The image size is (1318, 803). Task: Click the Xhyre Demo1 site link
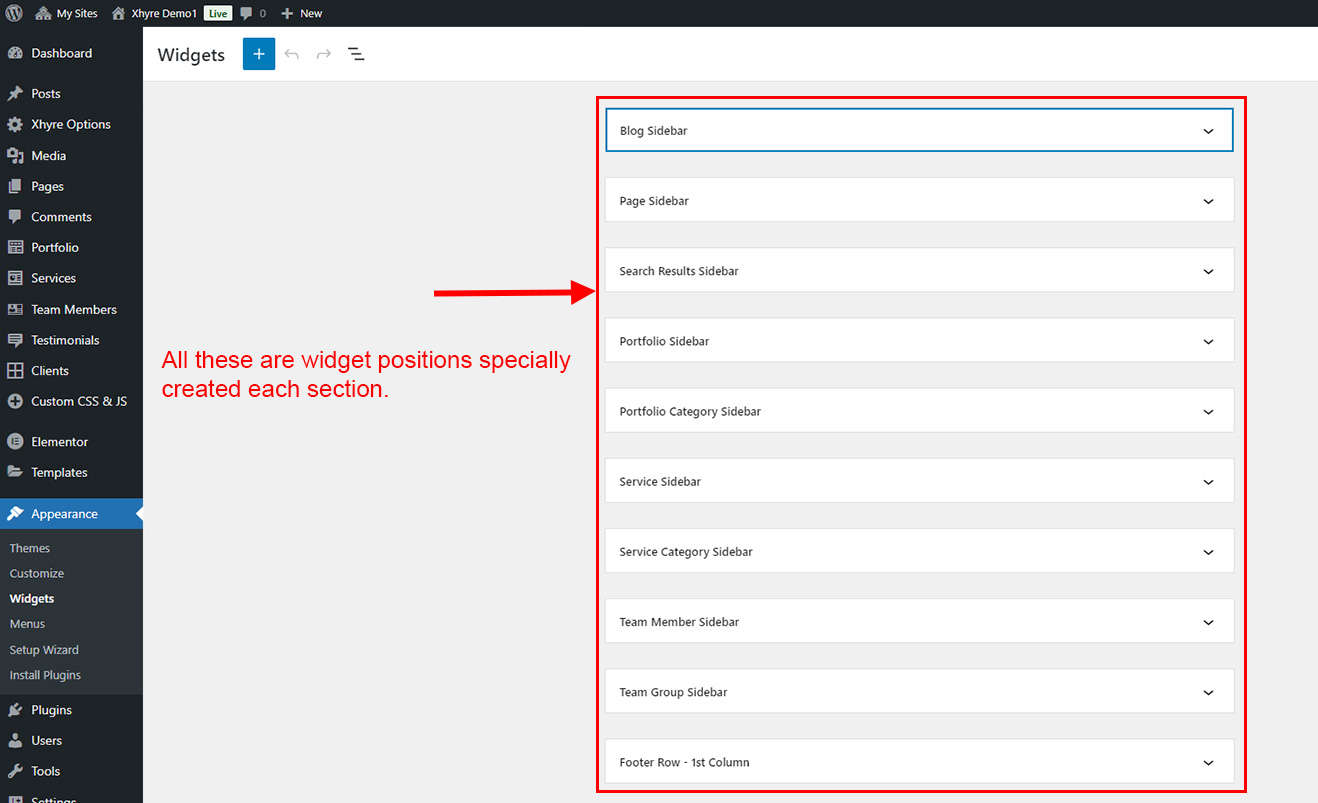164,13
